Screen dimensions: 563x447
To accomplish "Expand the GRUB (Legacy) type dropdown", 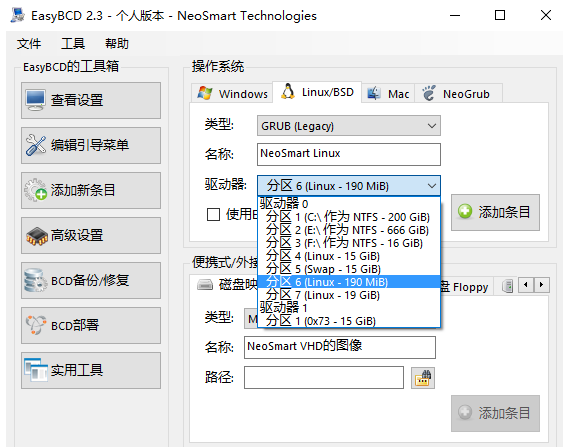I will pyautogui.click(x=349, y=126).
